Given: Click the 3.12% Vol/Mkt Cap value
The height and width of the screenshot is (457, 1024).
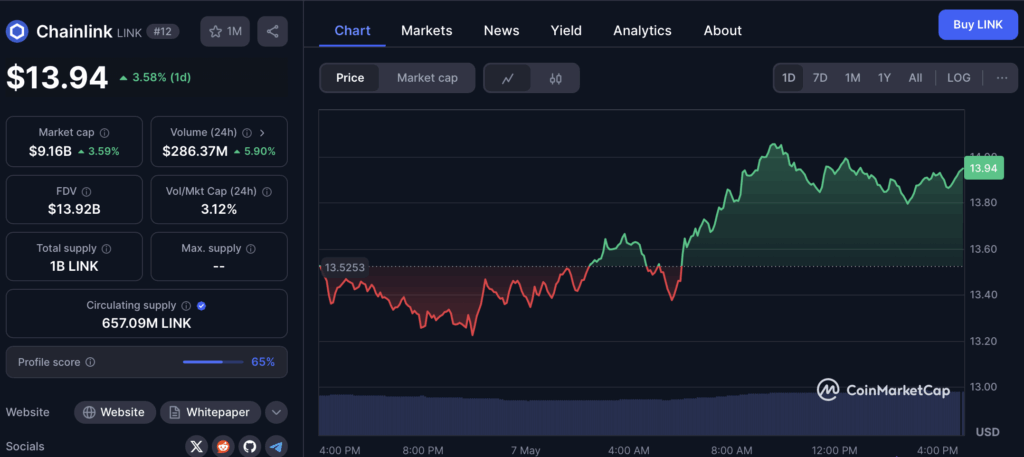Looking at the screenshot, I should pyautogui.click(x=219, y=209).
